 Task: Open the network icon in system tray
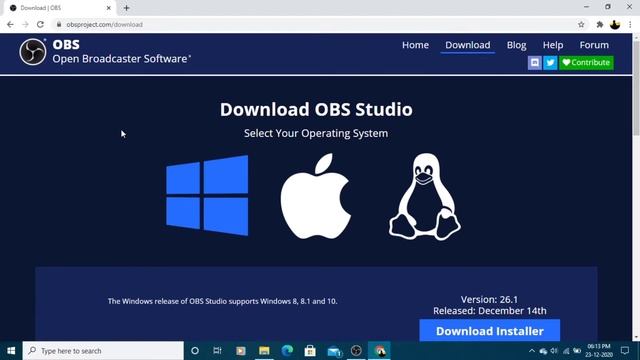coord(566,351)
